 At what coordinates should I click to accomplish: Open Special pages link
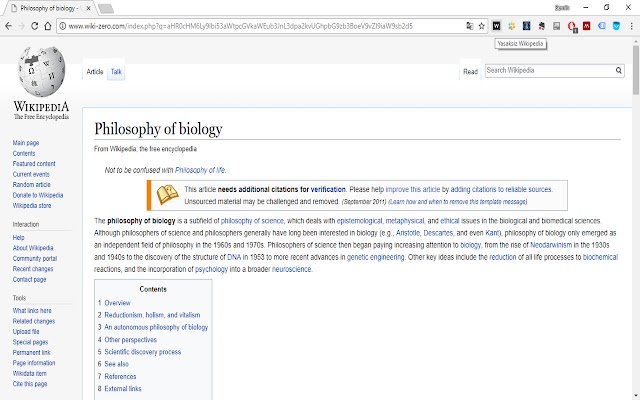tap(30, 342)
